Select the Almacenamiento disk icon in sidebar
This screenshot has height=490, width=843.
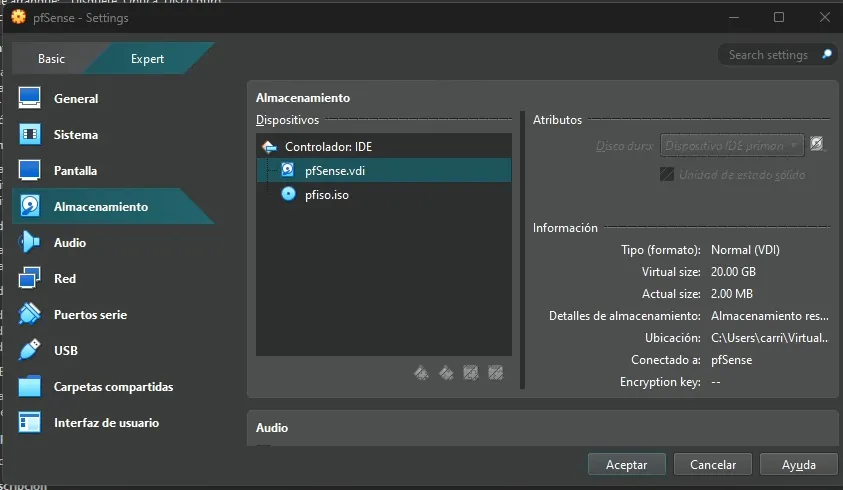pos(30,206)
